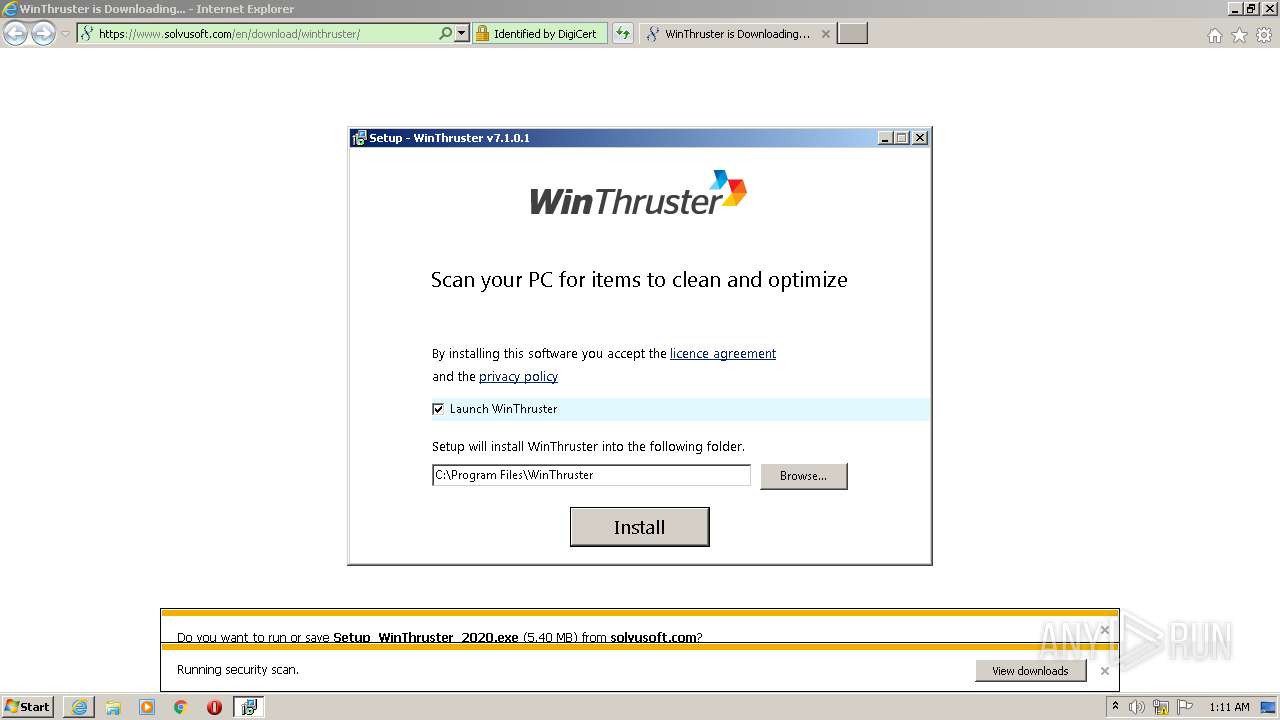Click the security lock icon
This screenshot has height=720, width=1280.
click(481, 34)
